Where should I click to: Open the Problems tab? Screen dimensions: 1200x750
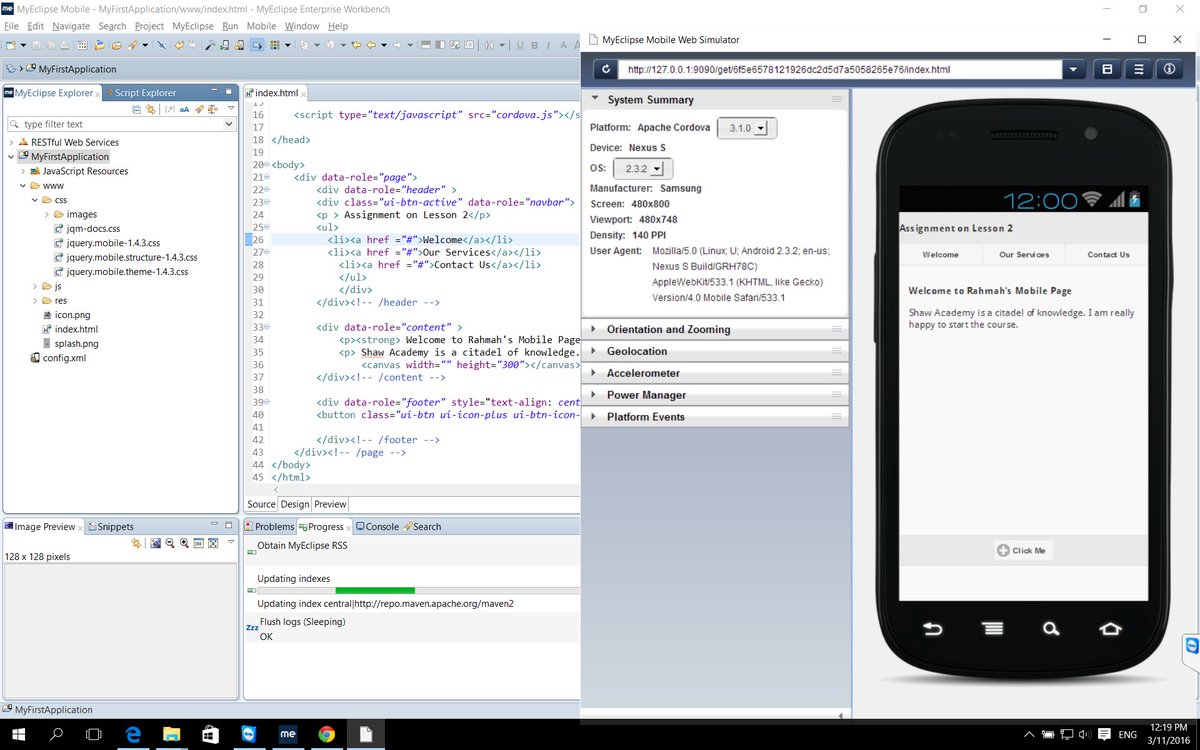(x=269, y=527)
